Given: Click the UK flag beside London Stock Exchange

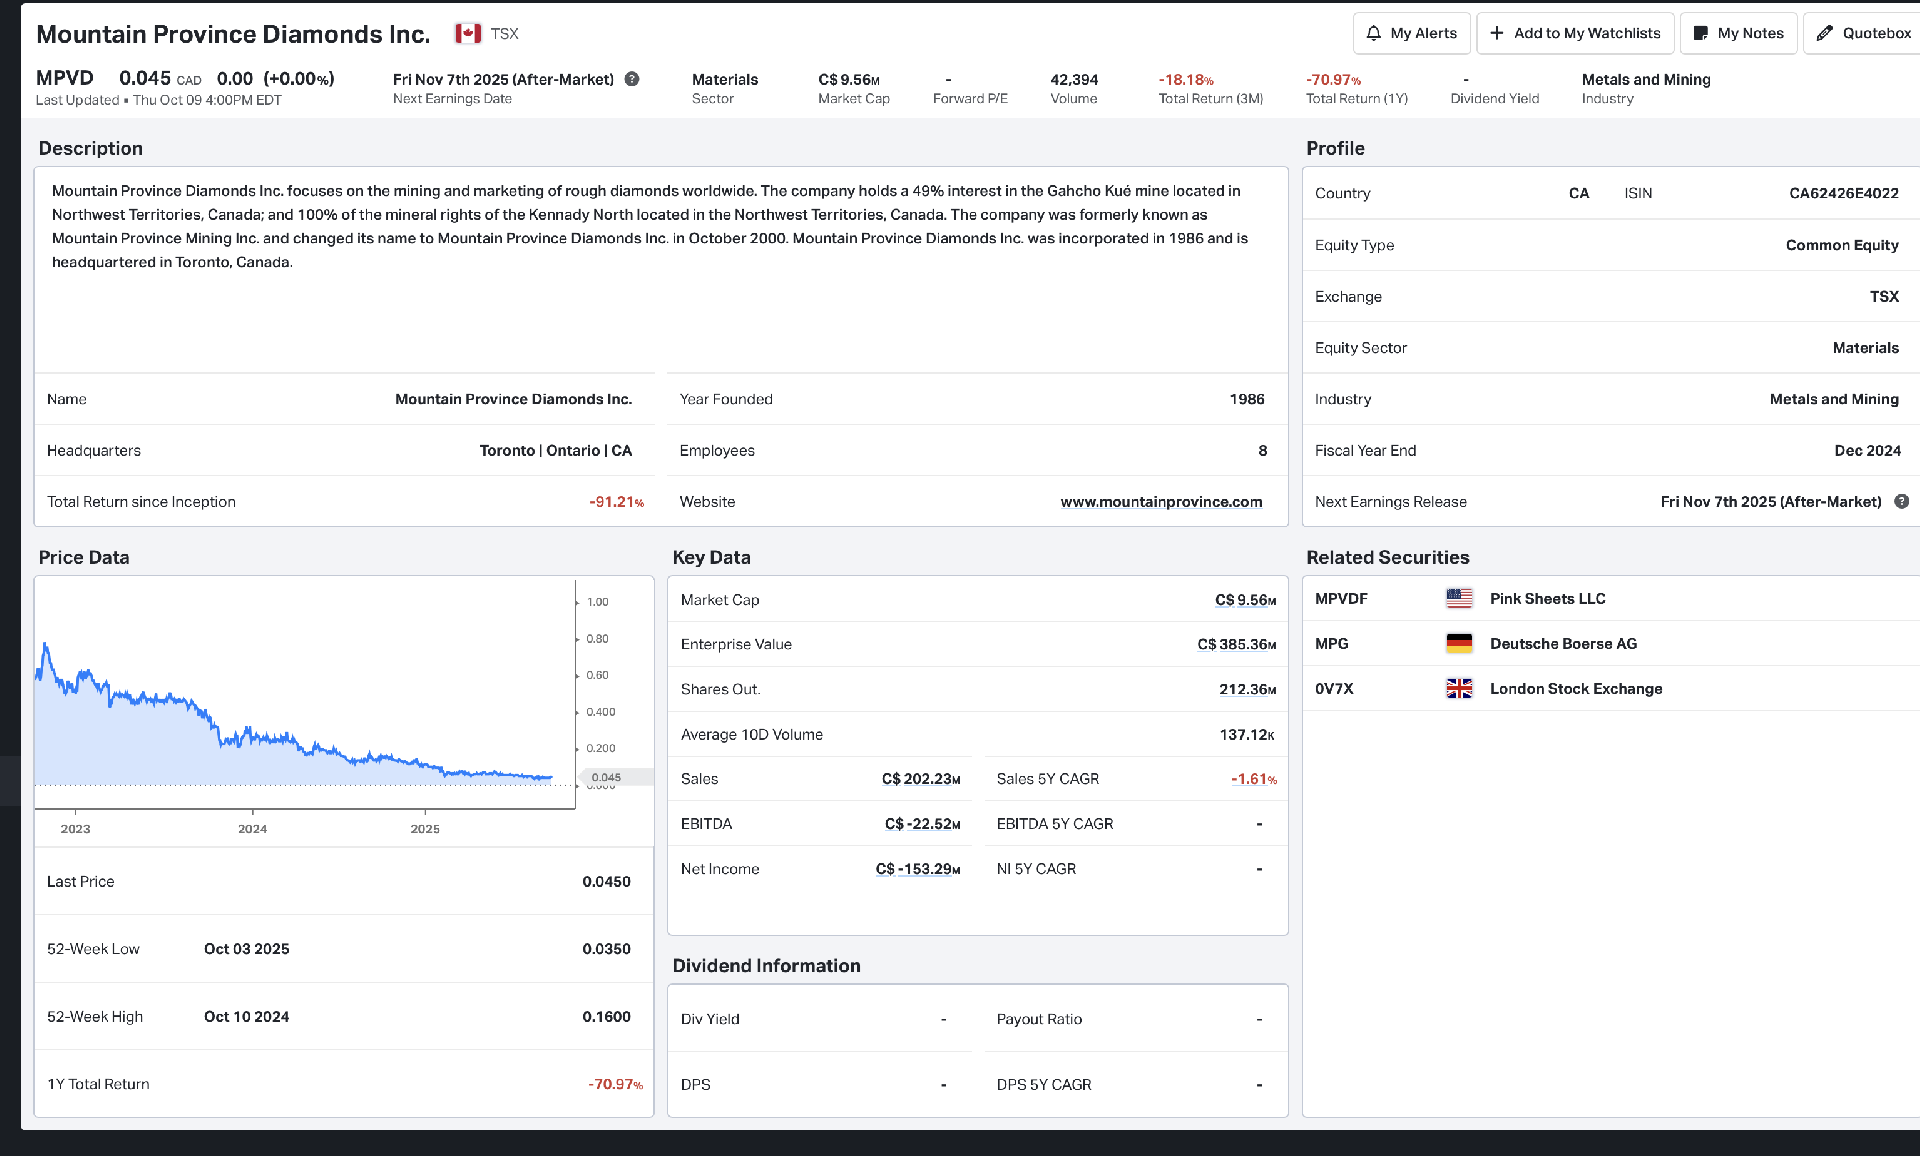Looking at the screenshot, I should pos(1459,688).
